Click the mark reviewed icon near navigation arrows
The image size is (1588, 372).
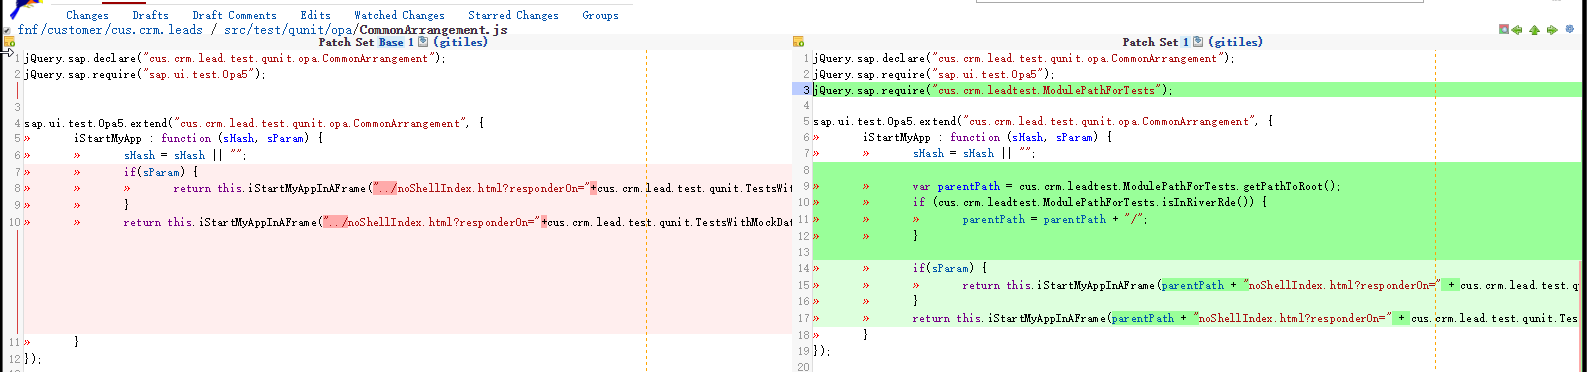[1504, 29]
